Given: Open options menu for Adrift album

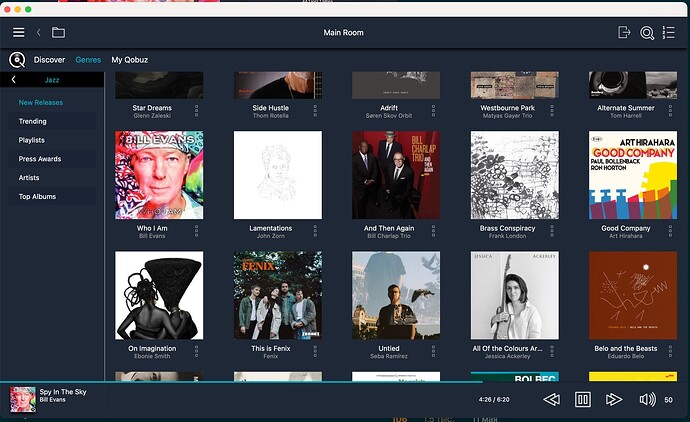Looking at the screenshot, I should [433, 111].
